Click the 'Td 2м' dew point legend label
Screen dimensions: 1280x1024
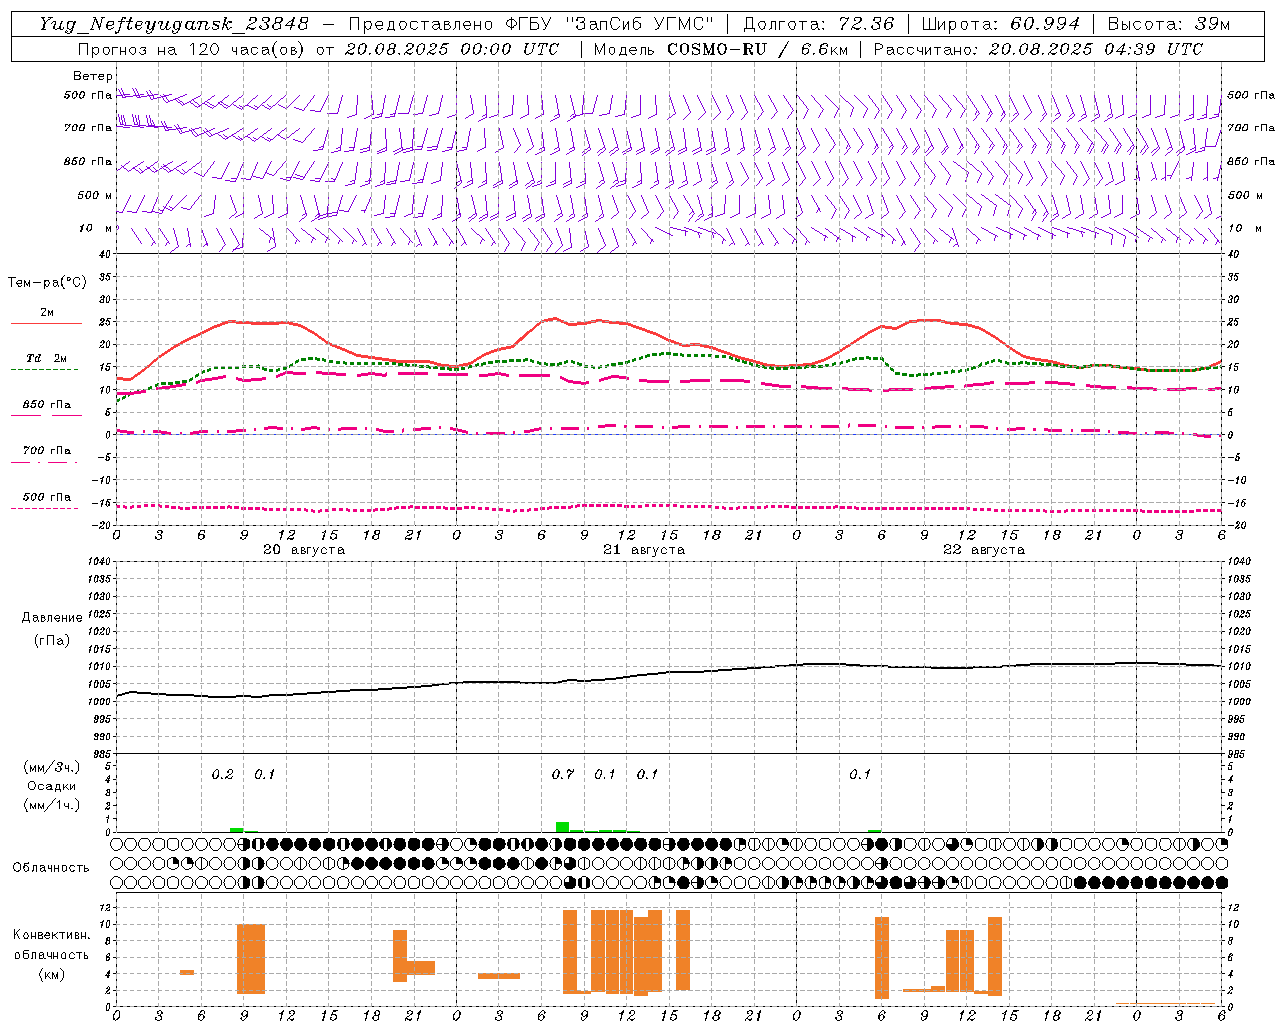tap(47, 358)
